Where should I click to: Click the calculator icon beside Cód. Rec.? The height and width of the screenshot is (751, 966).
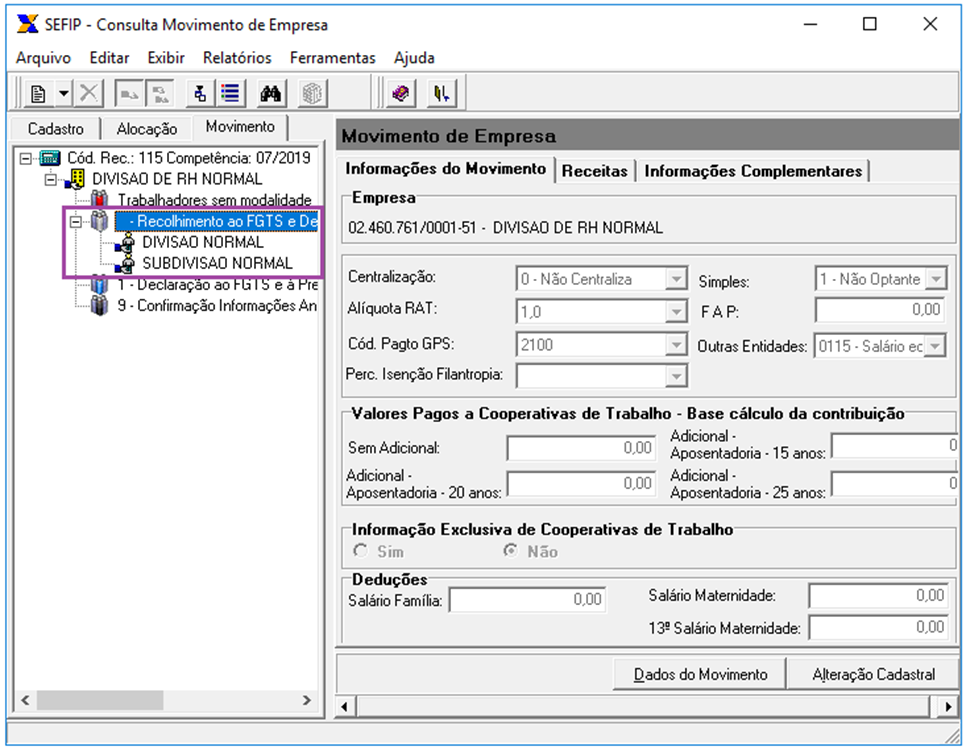tap(50, 158)
